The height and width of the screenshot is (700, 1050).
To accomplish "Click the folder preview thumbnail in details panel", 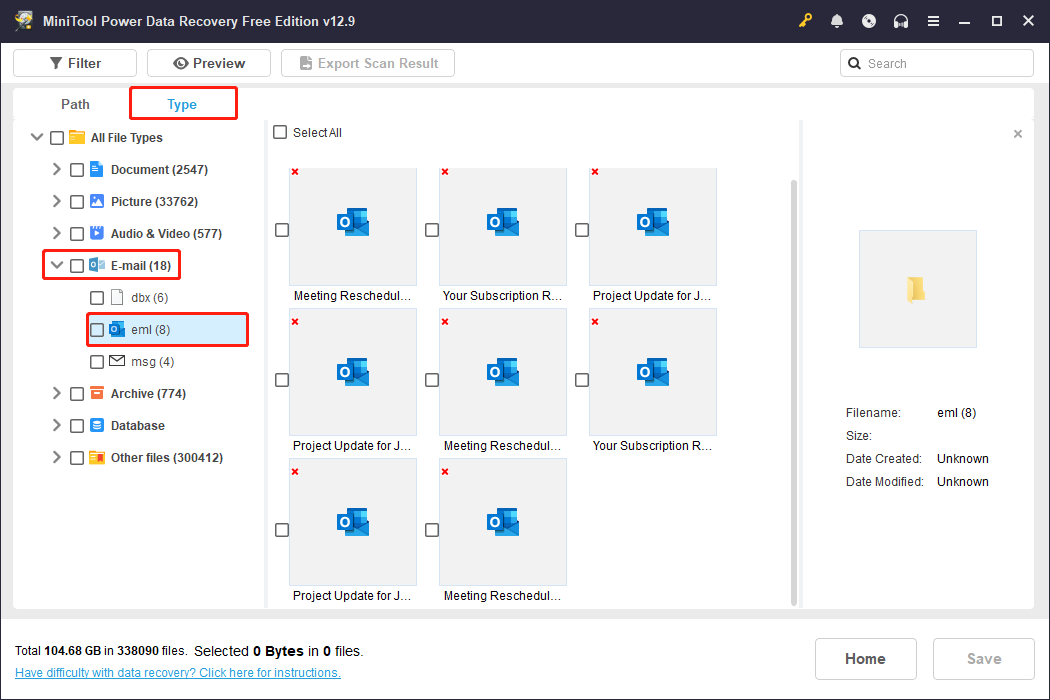I will pos(917,289).
